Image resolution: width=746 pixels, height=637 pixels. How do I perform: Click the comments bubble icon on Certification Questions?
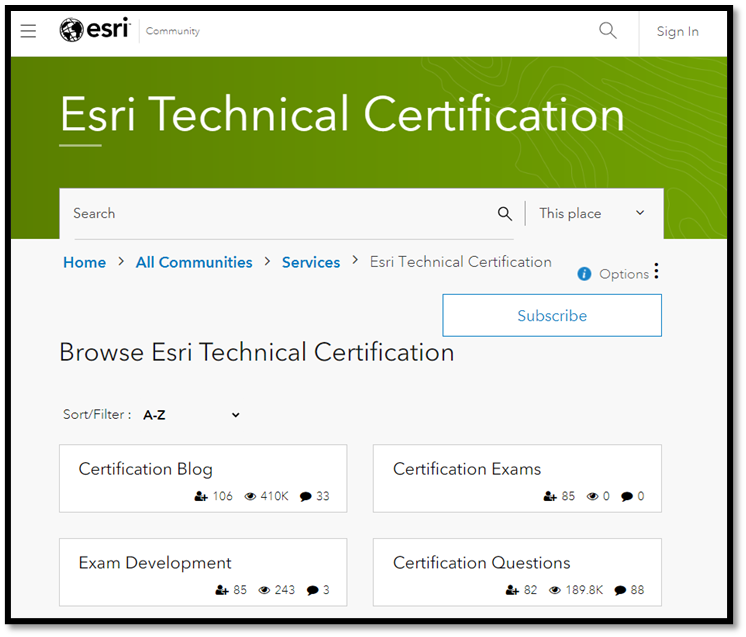[x=620, y=590]
